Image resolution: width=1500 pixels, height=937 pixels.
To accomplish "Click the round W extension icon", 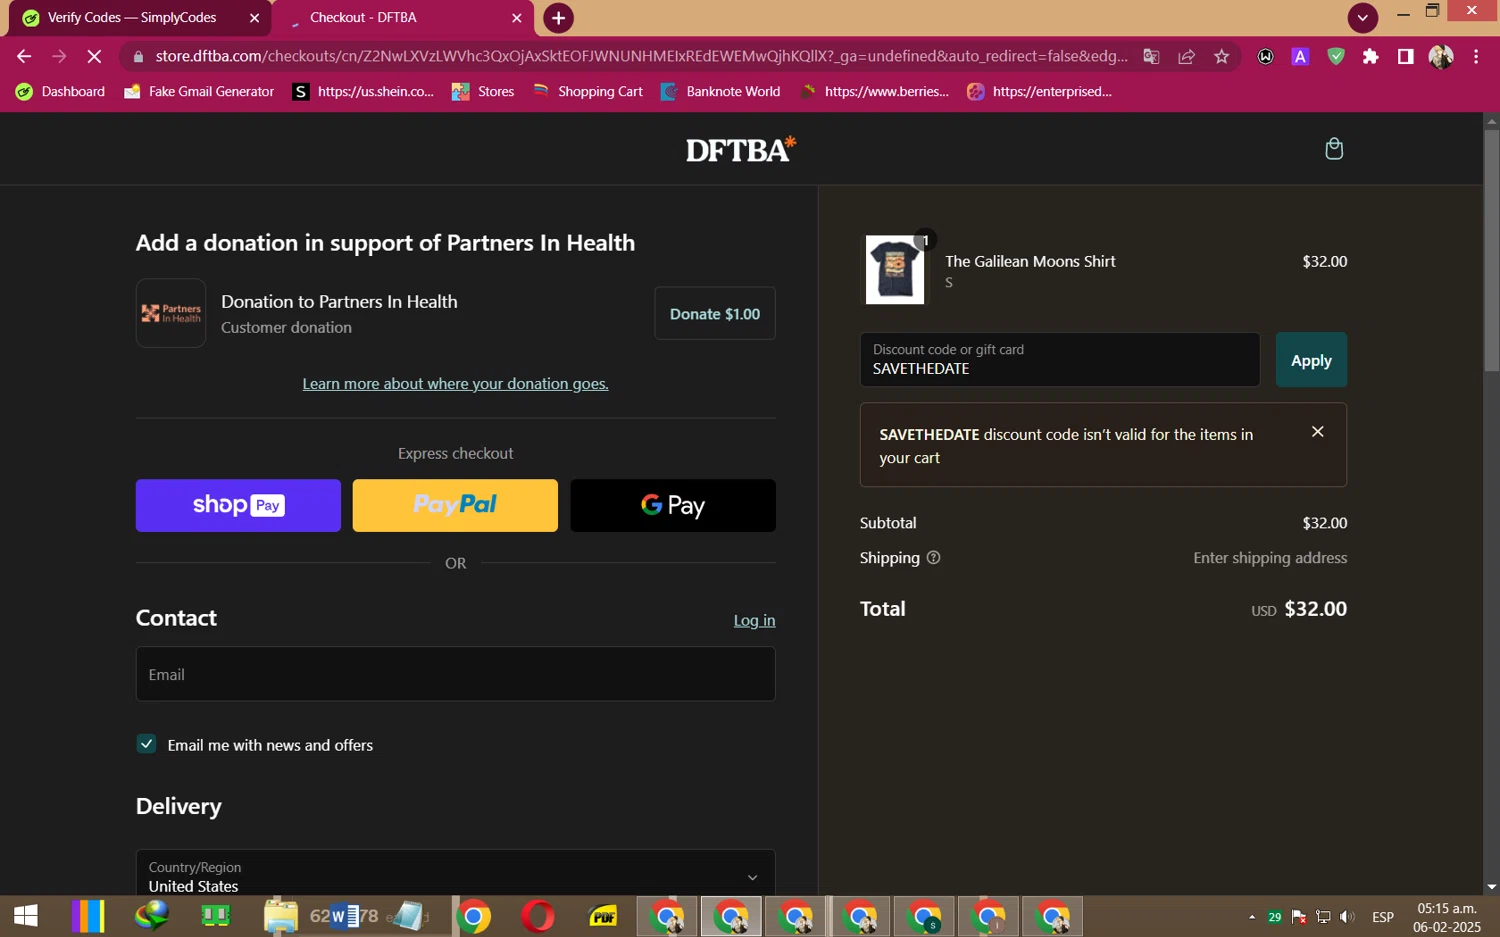I will pyautogui.click(x=1265, y=57).
